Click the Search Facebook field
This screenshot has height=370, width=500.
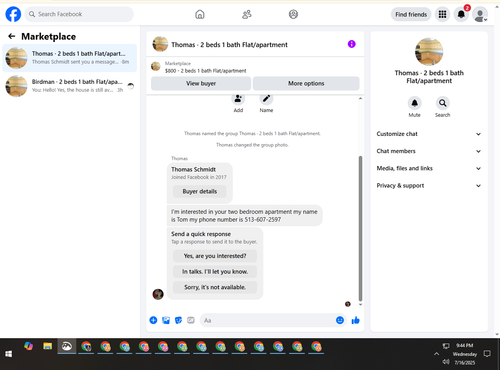pos(79,14)
